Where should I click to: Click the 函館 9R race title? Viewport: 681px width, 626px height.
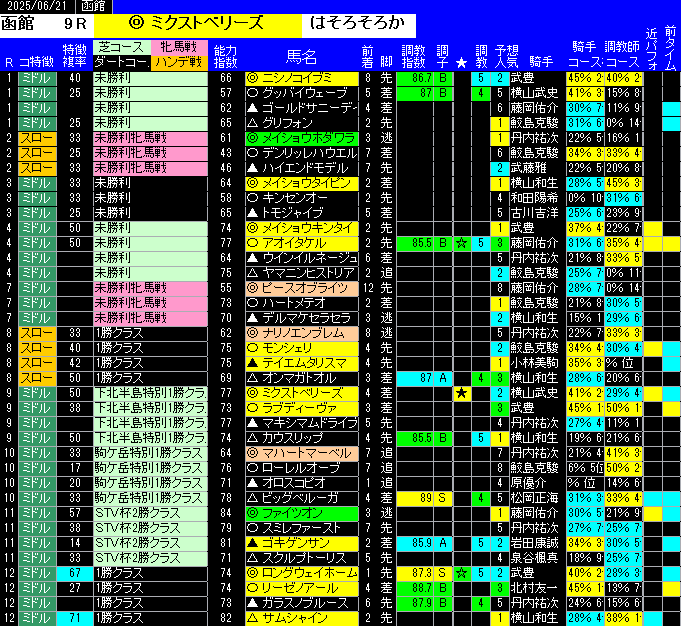click(46, 24)
